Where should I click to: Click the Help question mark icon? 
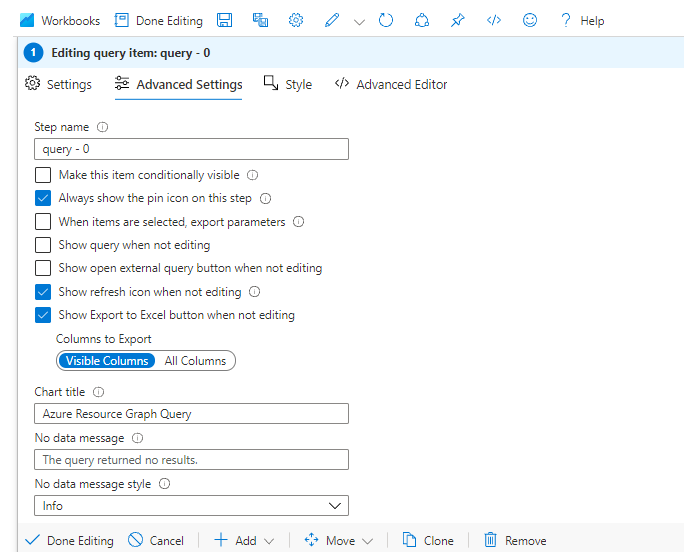566,20
